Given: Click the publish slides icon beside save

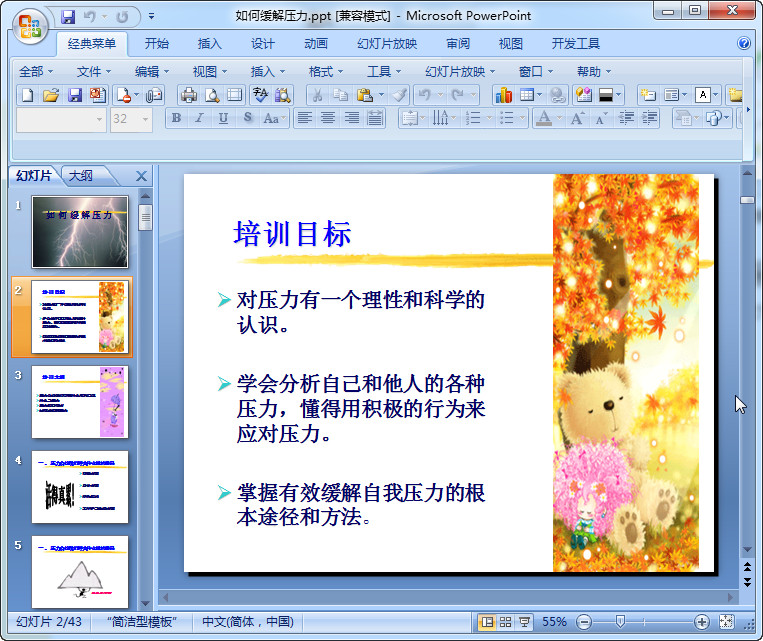Looking at the screenshot, I should coord(98,95).
